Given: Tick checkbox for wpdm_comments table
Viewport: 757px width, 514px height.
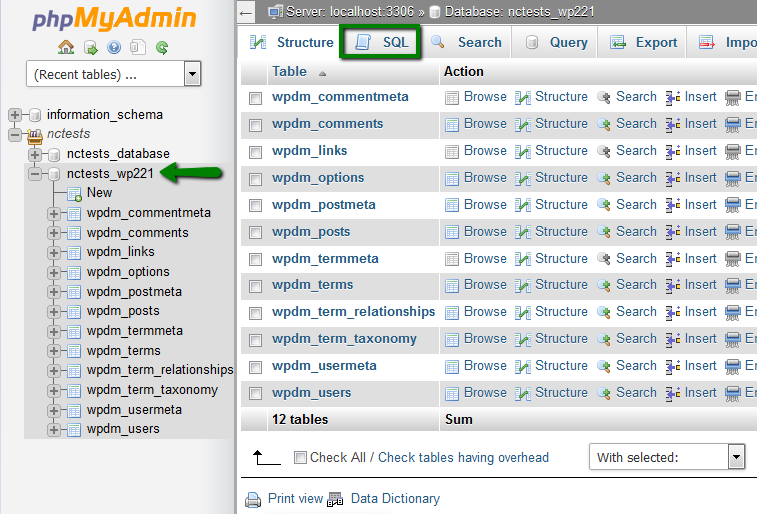Looking at the screenshot, I should coord(255,125).
